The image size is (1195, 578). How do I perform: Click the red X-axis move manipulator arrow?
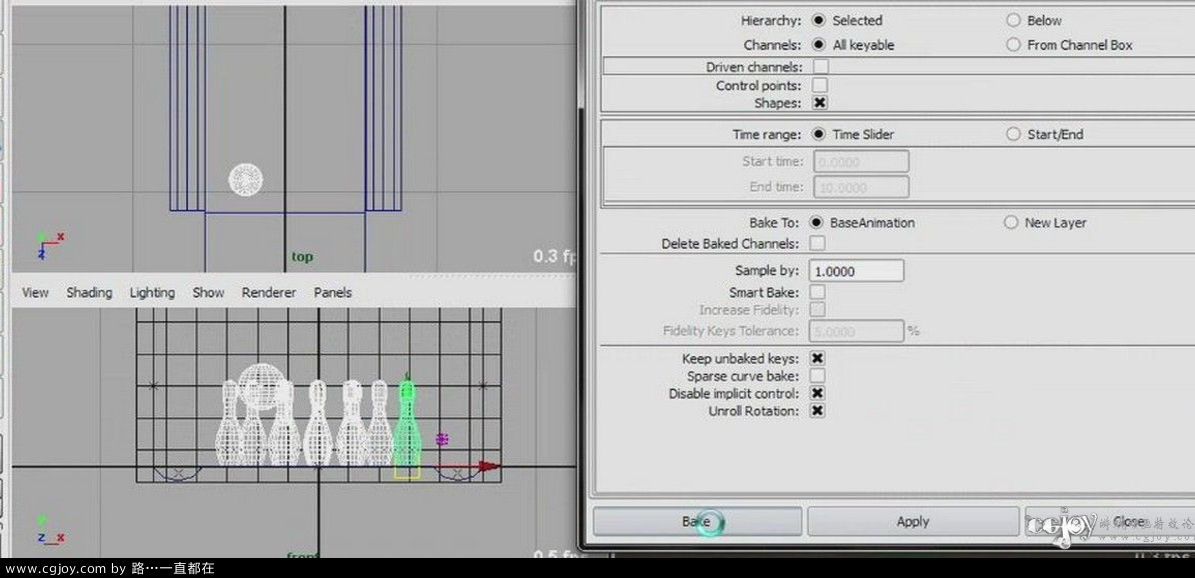[x=487, y=466]
